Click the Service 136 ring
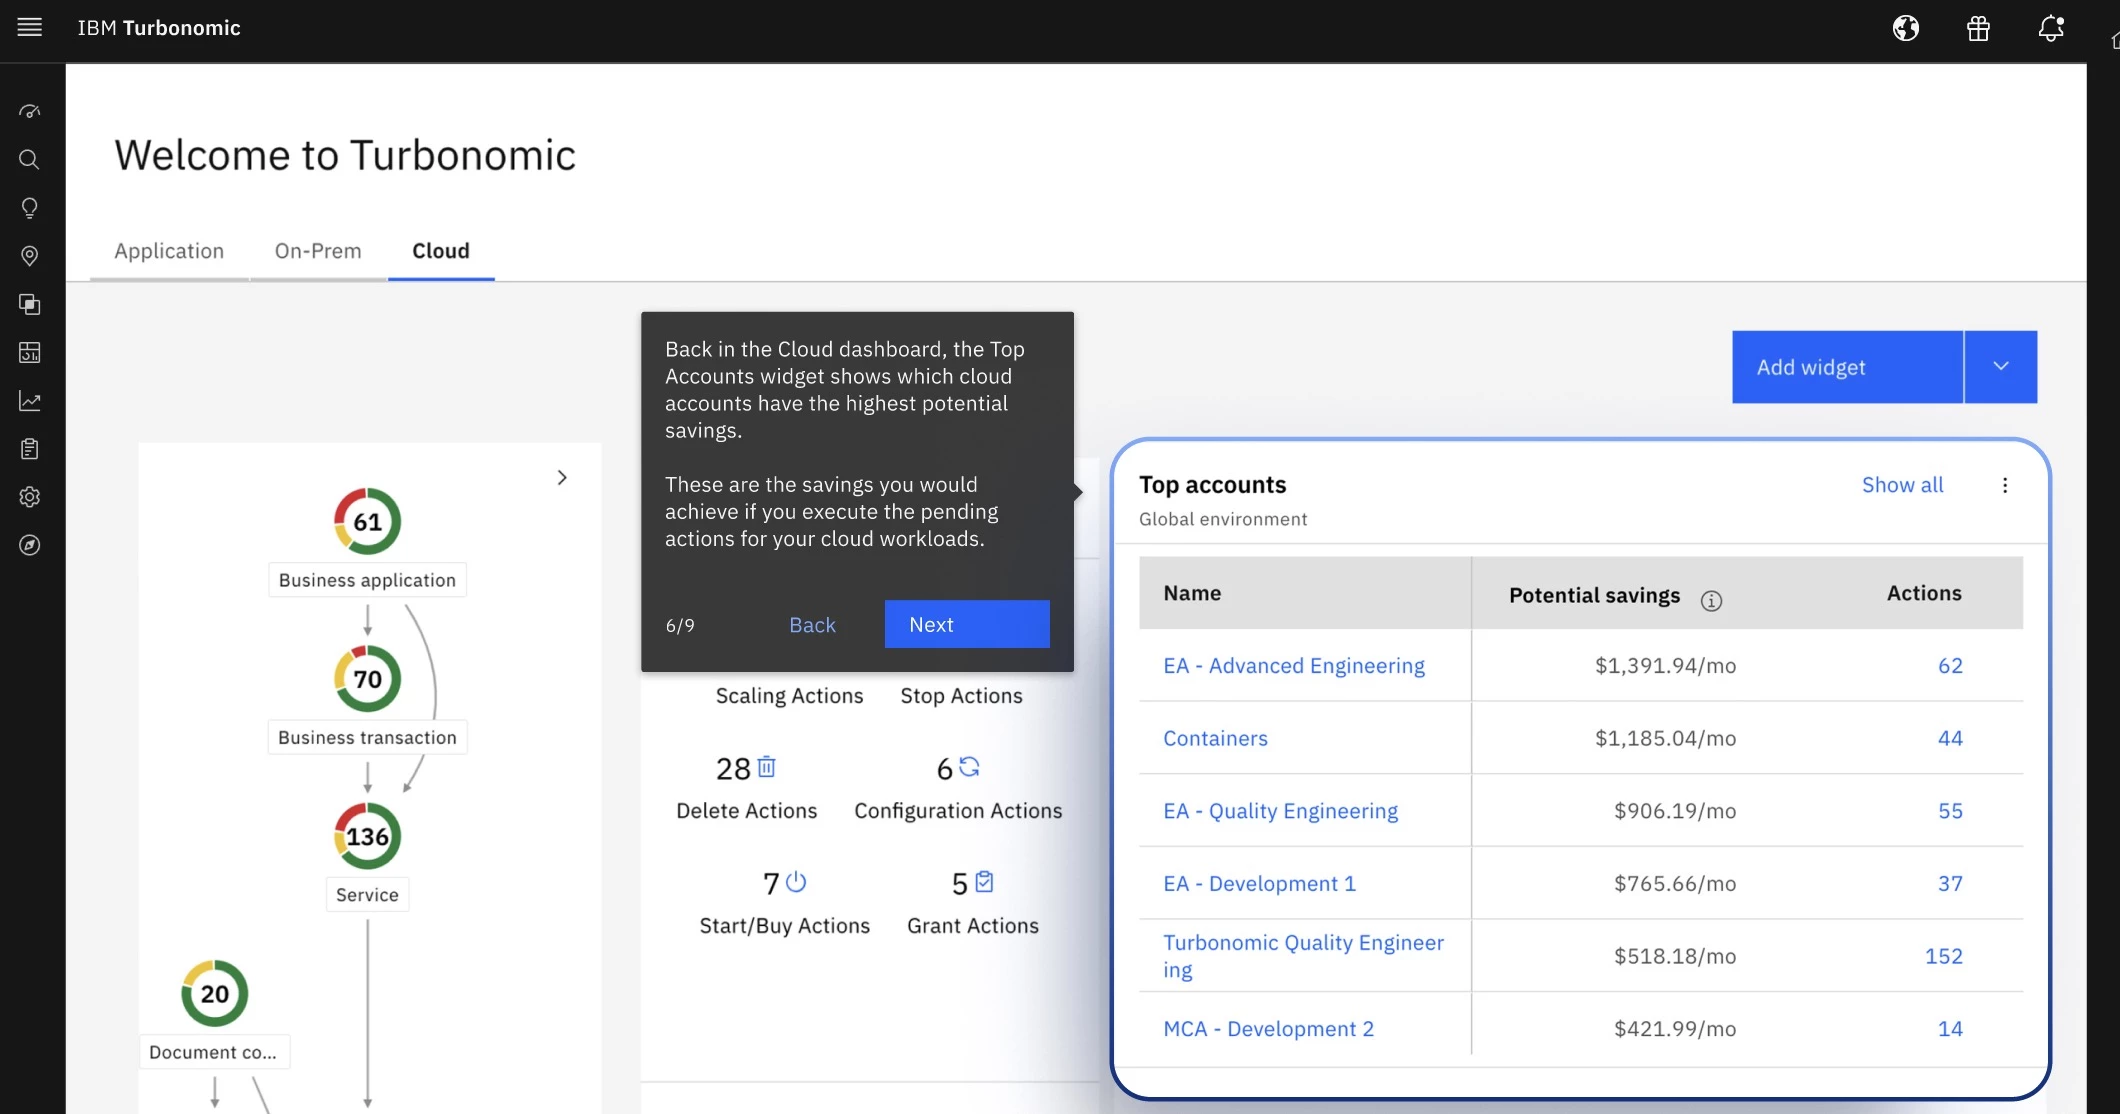2120x1114 pixels. point(367,836)
